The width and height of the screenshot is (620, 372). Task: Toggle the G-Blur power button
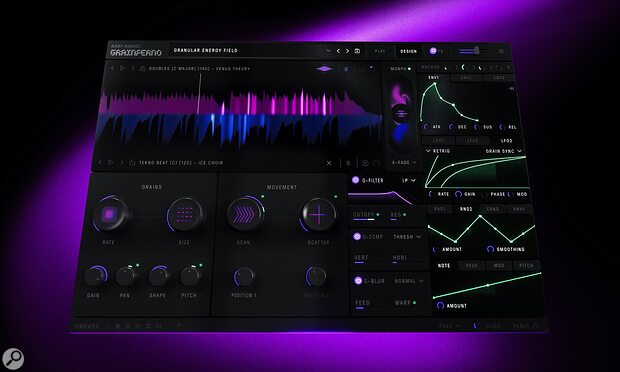click(x=358, y=281)
